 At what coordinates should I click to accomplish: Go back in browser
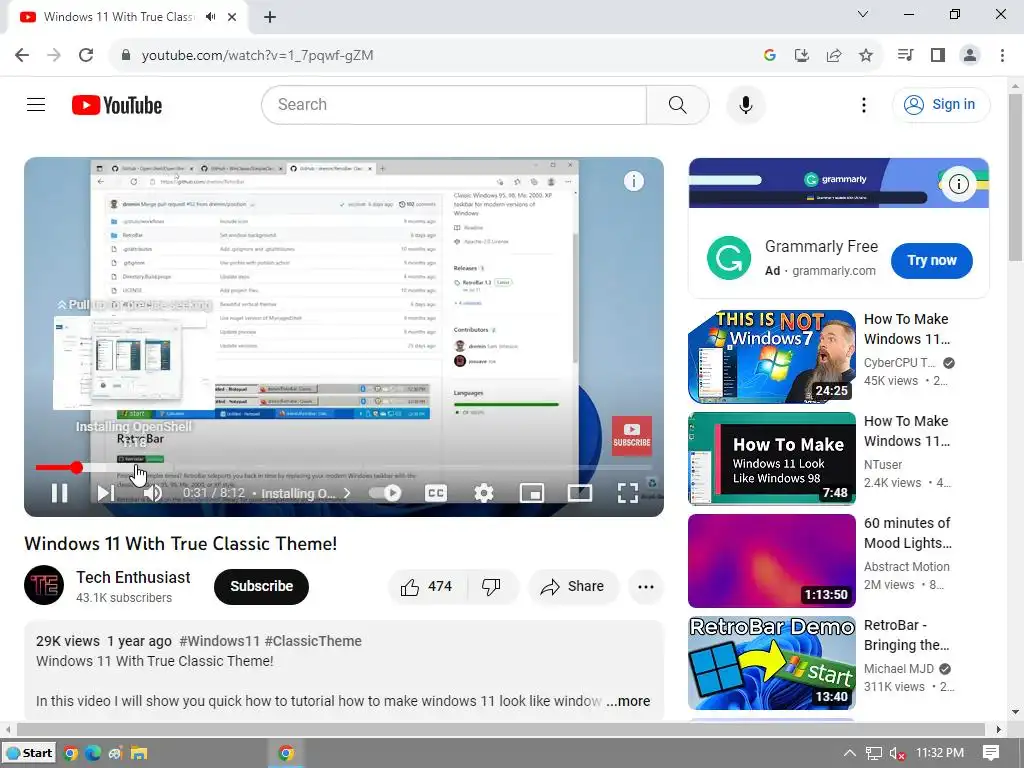(x=22, y=55)
